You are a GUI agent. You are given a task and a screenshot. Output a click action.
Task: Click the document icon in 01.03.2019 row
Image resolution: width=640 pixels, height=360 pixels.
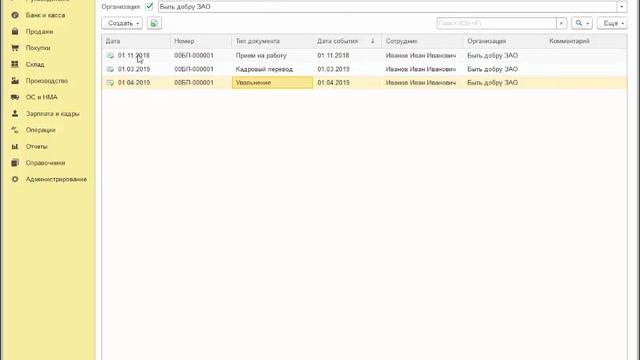click(110, 69)
